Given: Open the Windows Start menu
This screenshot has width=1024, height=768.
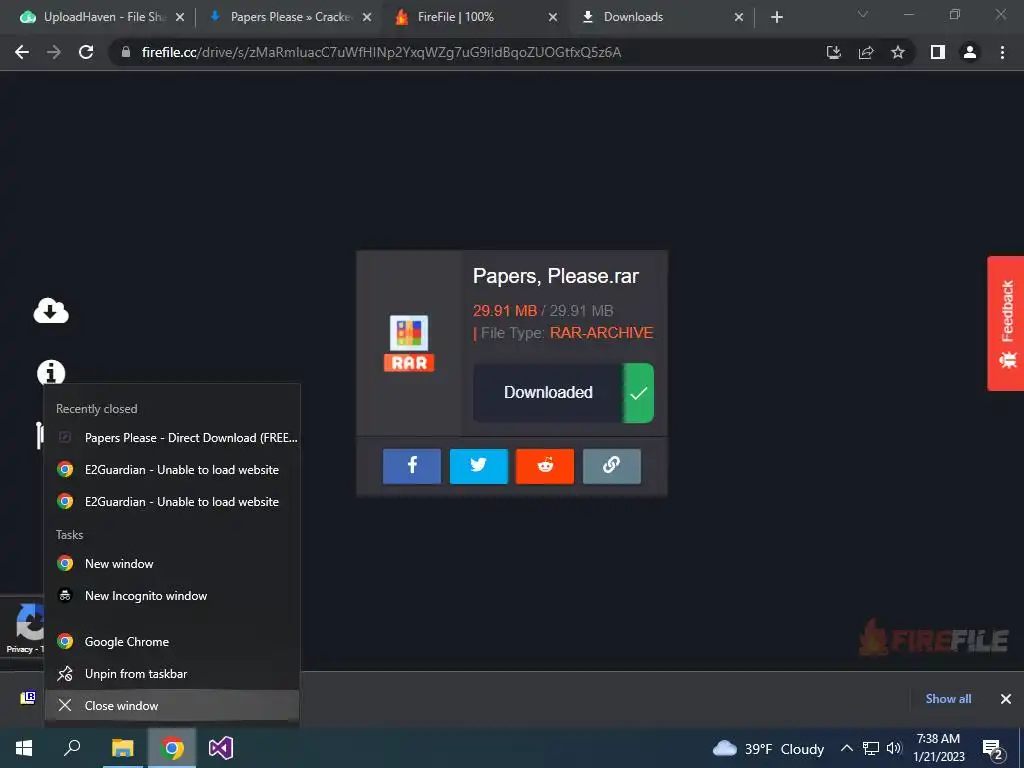Looking at the screenshot, I should click(x=24, y=748).
